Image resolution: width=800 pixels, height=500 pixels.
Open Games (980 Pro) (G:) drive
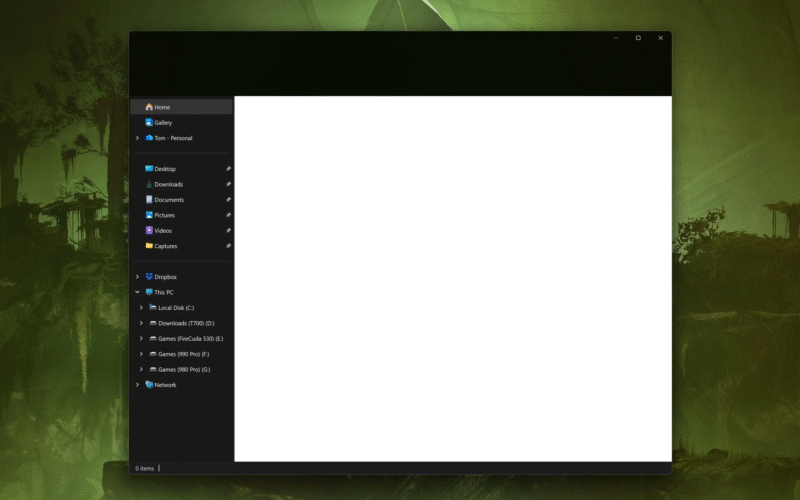tap(184, 370)
